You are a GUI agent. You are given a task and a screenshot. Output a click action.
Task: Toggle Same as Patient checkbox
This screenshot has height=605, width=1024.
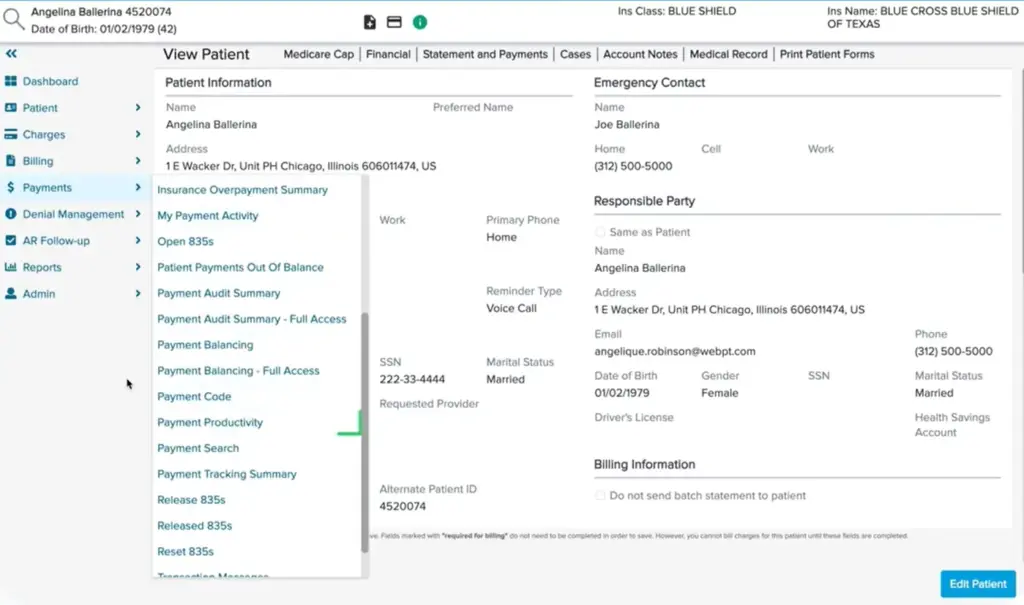click(600, 232)
